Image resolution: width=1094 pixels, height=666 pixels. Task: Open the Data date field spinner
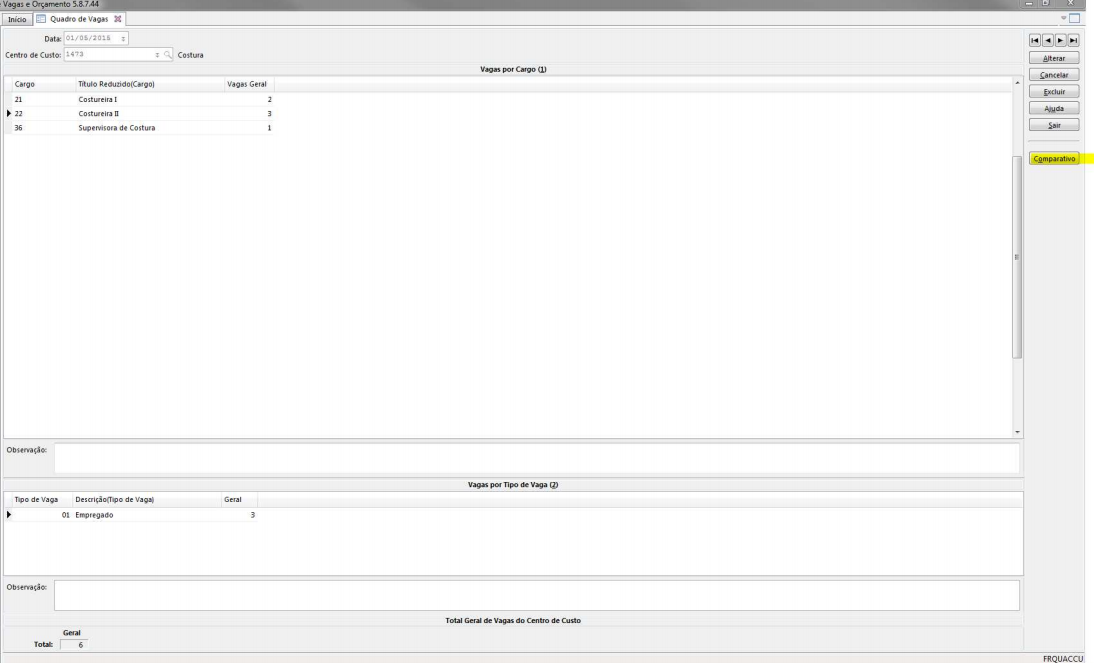[x=122, y=39]
